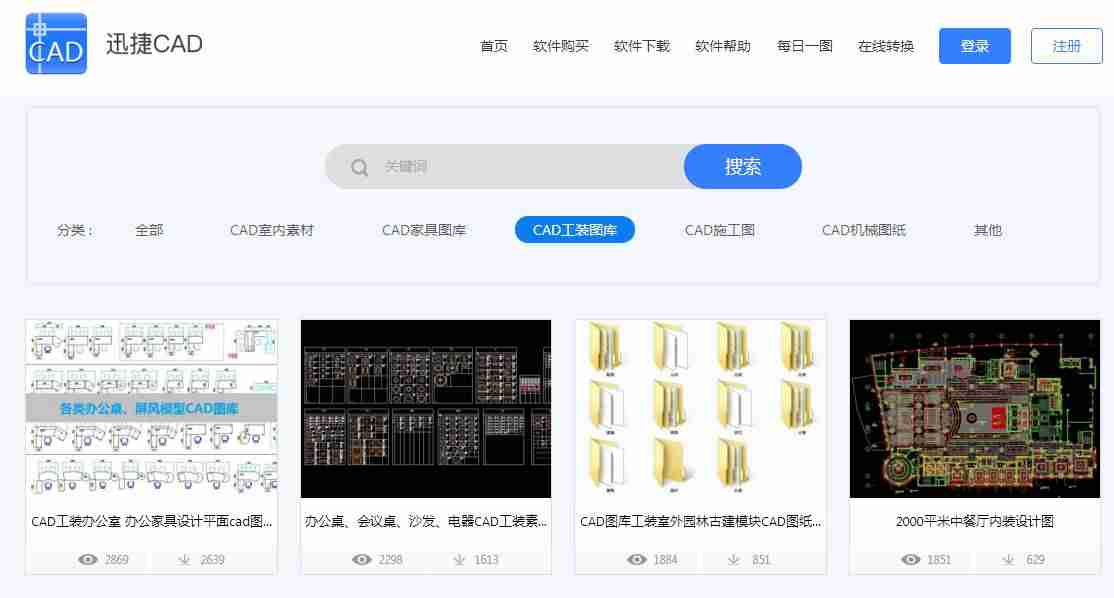The image size is (1114, 598).
Task: Open the CAD工装办公室 办公家具设计平面cad图 title link
Action: (x=151, y=521)
